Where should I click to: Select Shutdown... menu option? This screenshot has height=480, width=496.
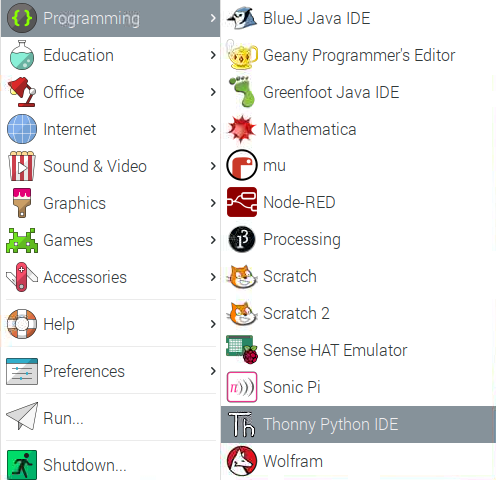(110, 465)
